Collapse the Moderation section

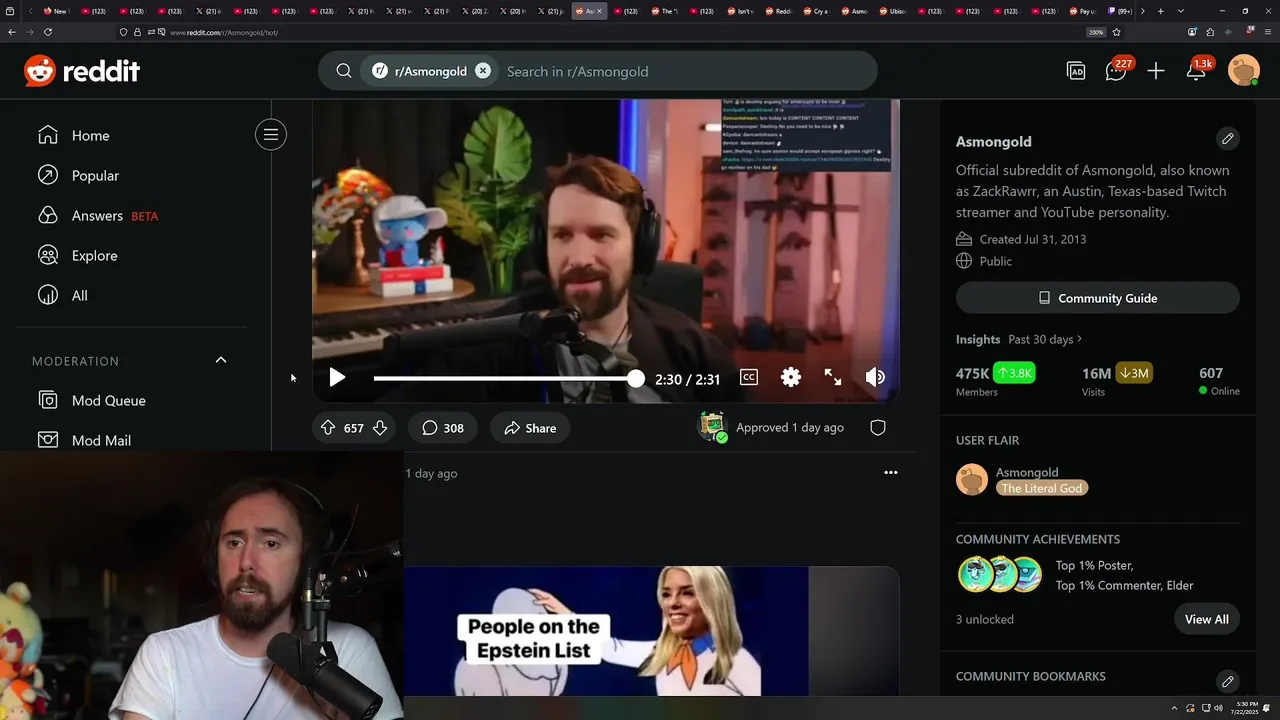coord(221,360)
